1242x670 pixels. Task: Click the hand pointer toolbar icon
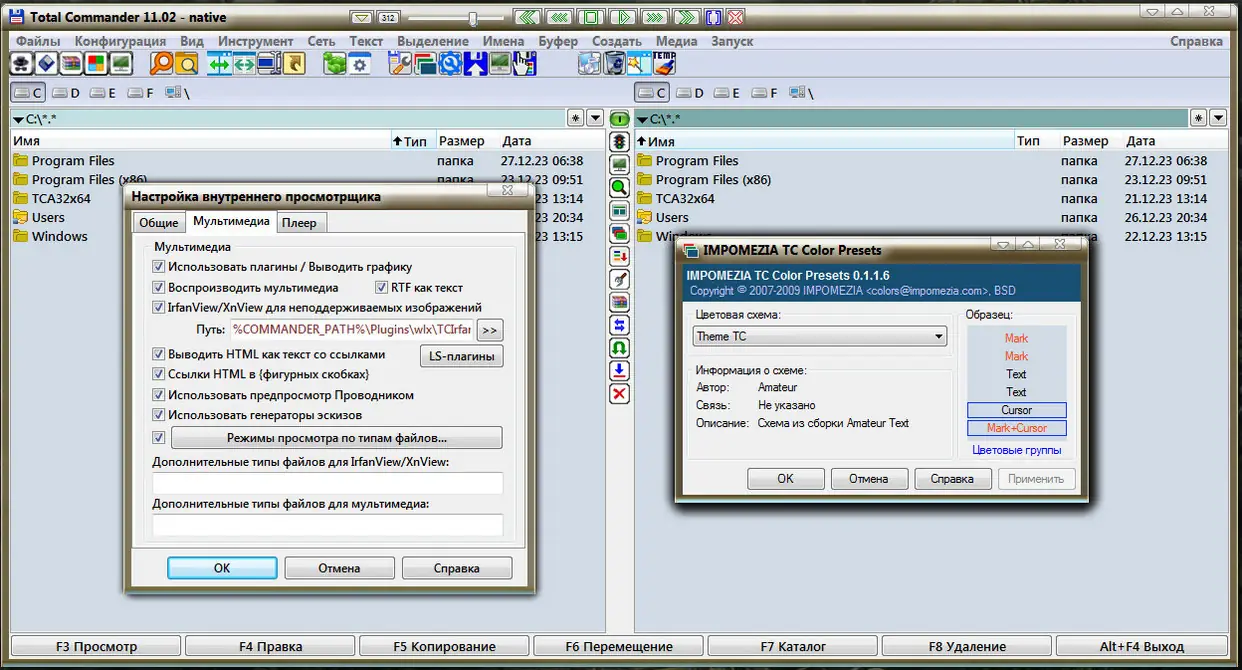click(524, 63)
